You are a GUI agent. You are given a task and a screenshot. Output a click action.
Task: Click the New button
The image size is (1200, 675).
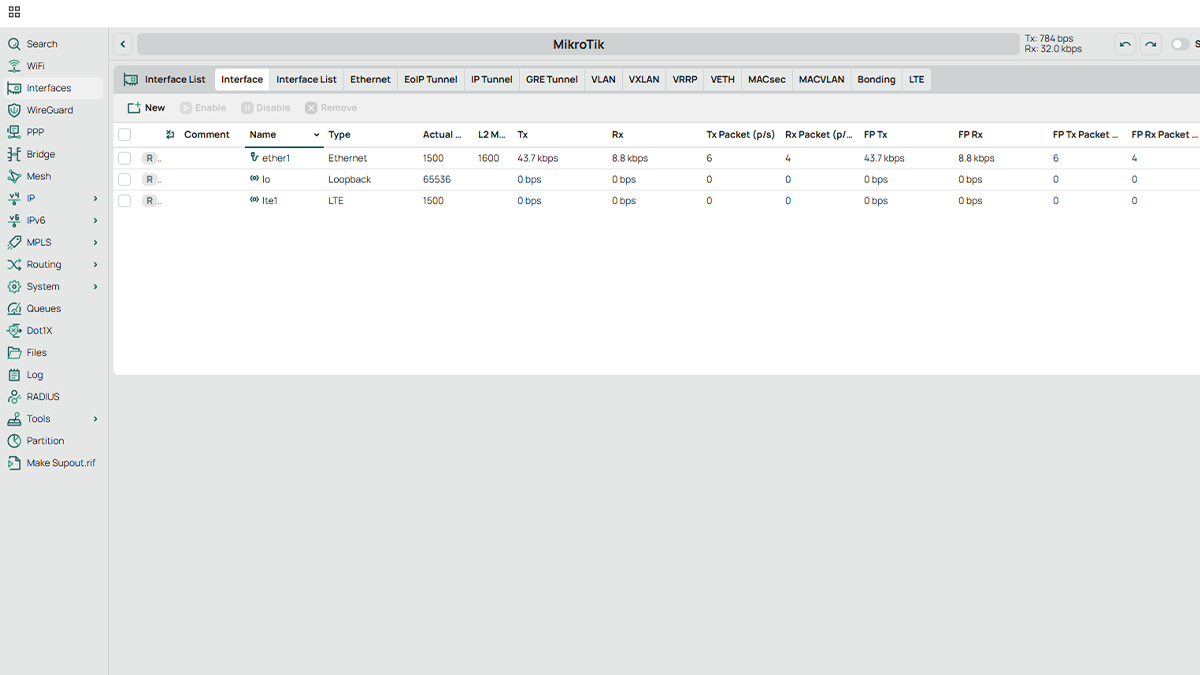146,108
